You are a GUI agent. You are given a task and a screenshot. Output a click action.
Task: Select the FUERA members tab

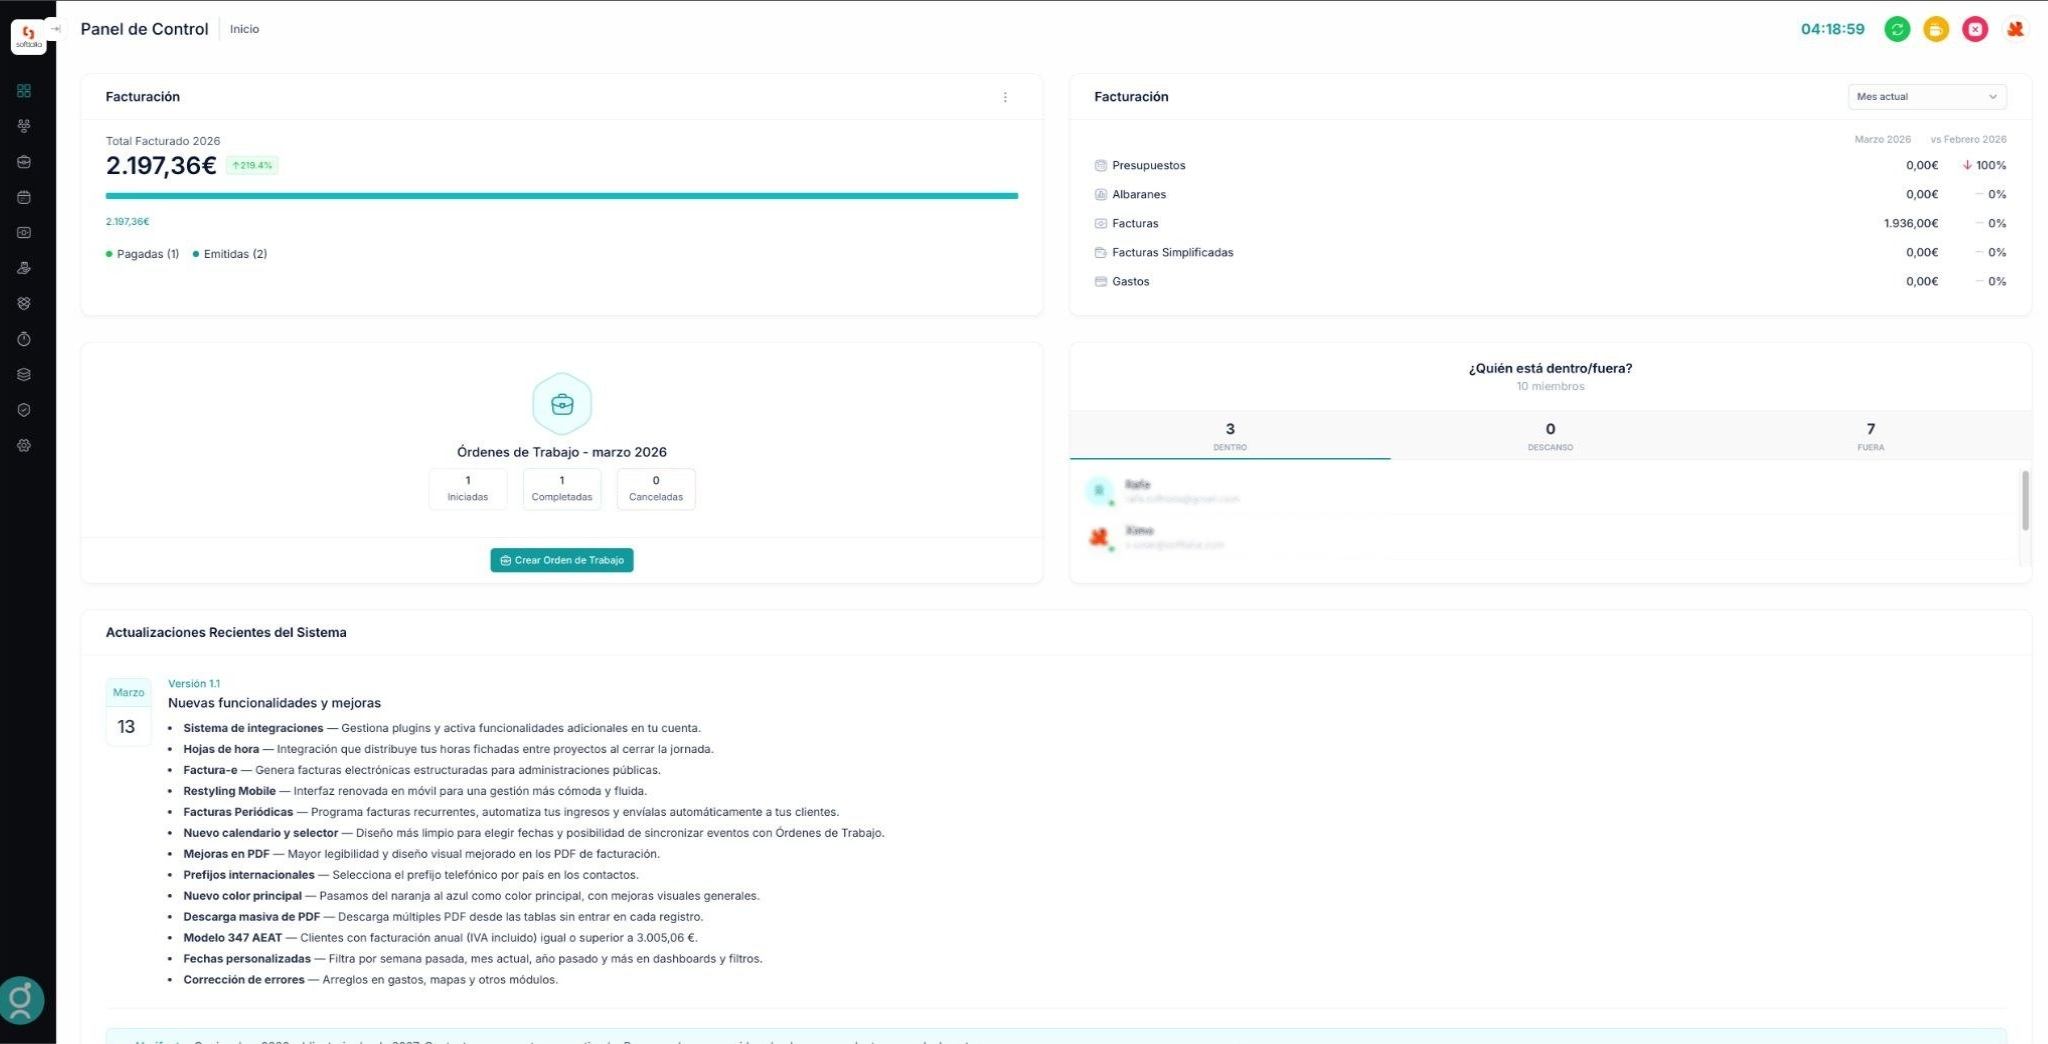click(x=1870, y=436)
